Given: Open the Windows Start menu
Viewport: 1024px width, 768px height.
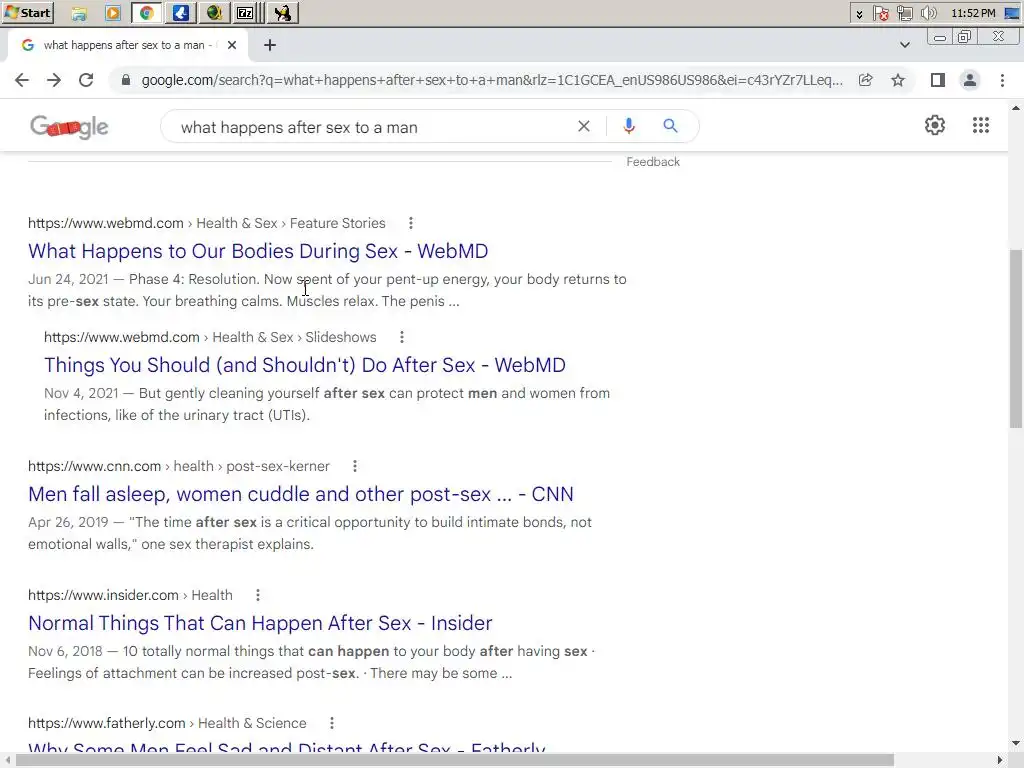Looking at the screenshot, I should point(27,12).
